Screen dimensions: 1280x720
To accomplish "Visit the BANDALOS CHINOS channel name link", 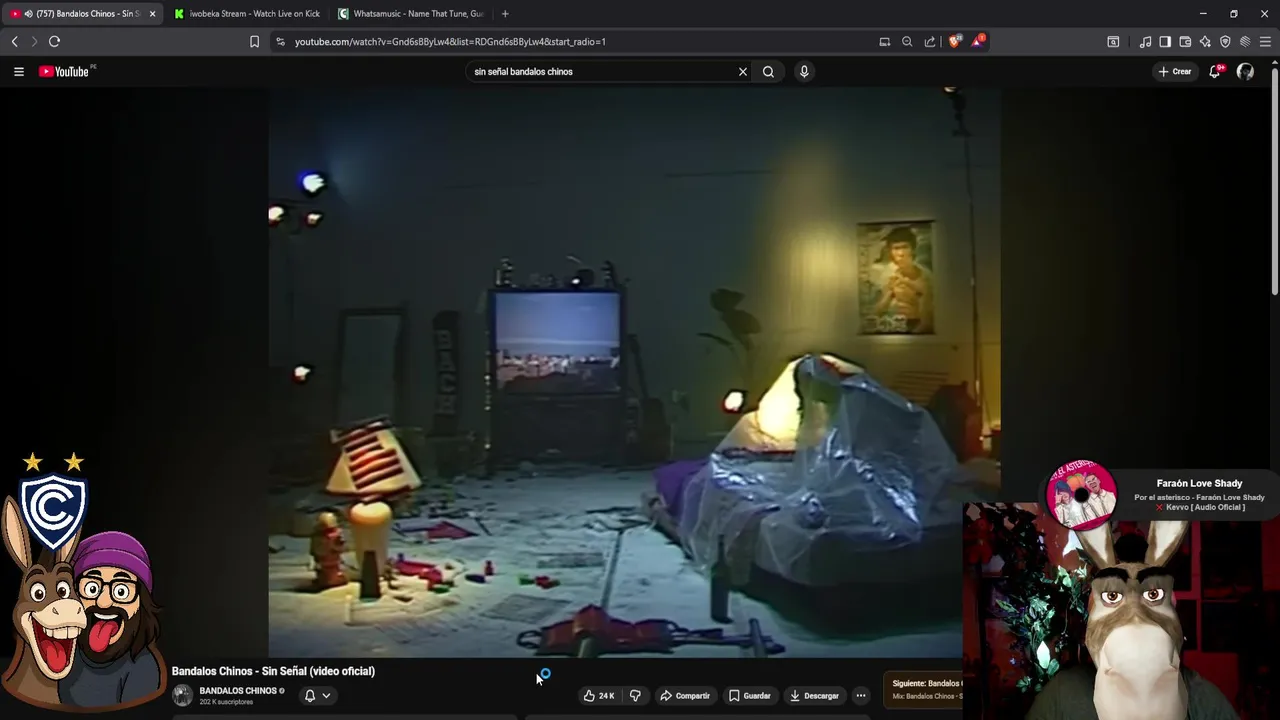I will pyautogui.click(x=238, y=690).
